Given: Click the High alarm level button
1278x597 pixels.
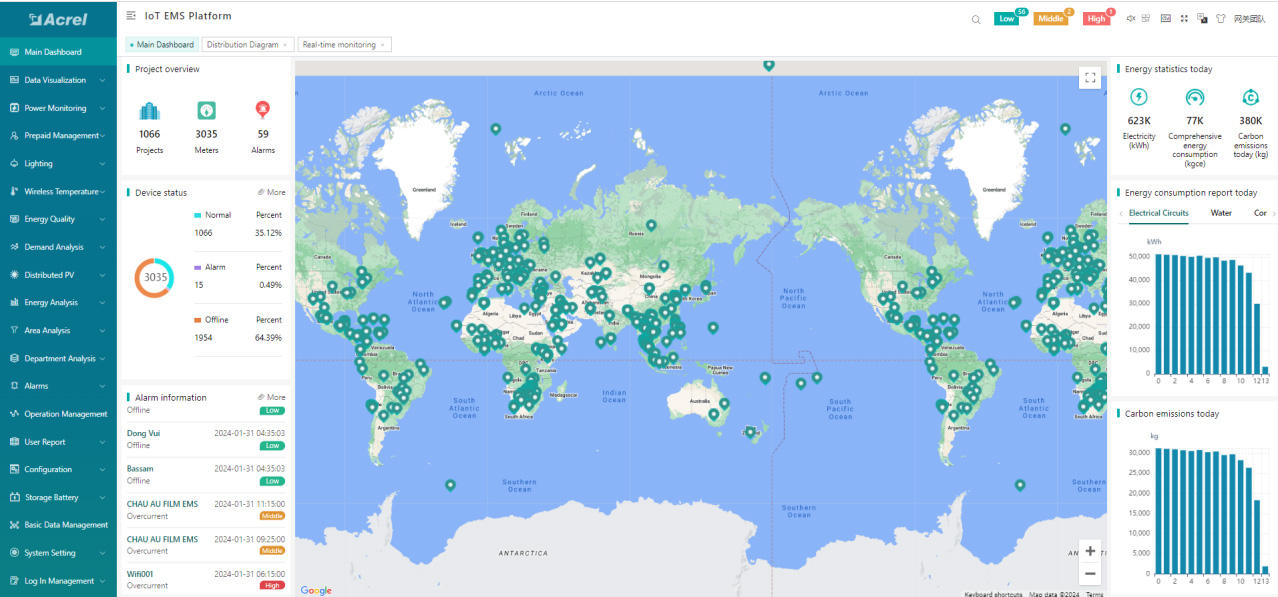Looking at the screenshot, I should pyautogui.click(x=1096, y=19).
